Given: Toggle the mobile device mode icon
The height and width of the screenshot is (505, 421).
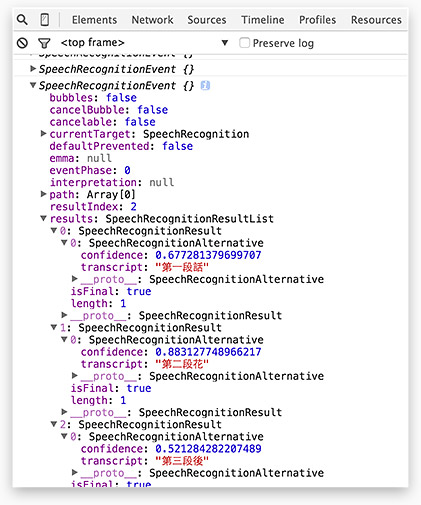Looking at the screenshot, I should pyautogui.click(x=45, y=20).
